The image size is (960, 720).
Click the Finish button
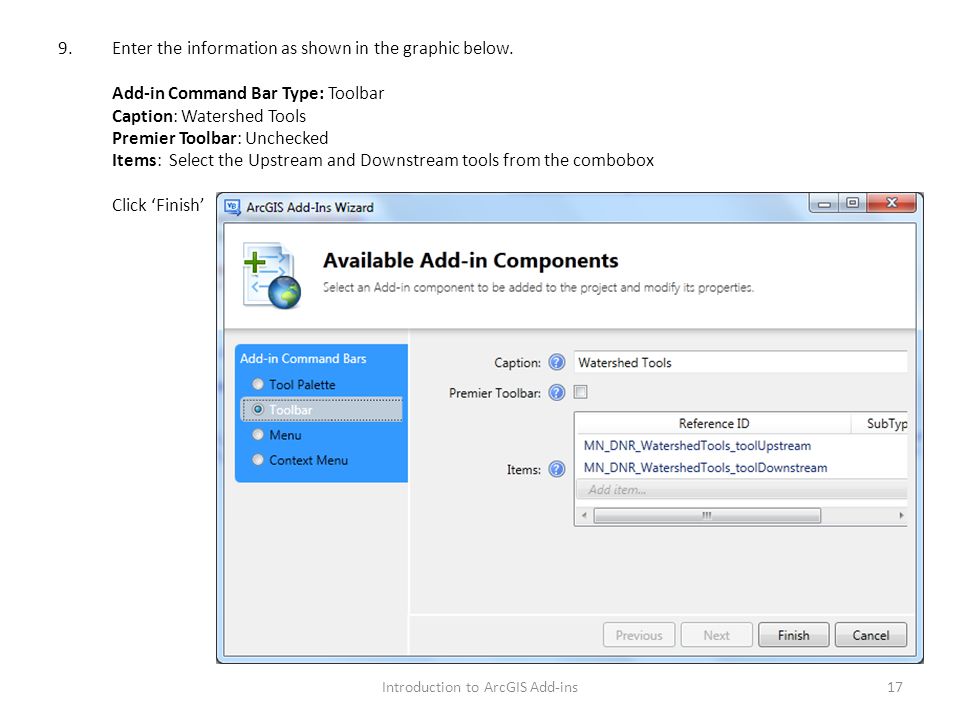coord(793,636)
